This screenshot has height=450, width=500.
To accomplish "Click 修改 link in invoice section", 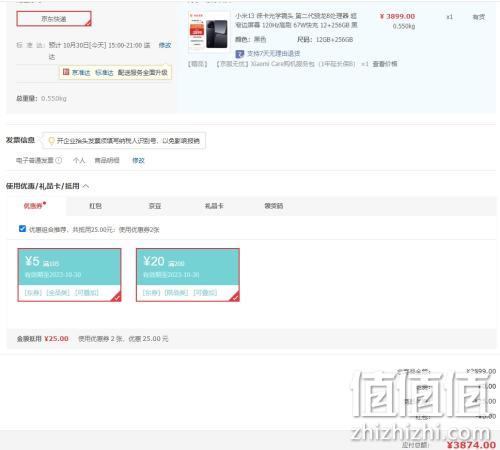I will [138, 160].
